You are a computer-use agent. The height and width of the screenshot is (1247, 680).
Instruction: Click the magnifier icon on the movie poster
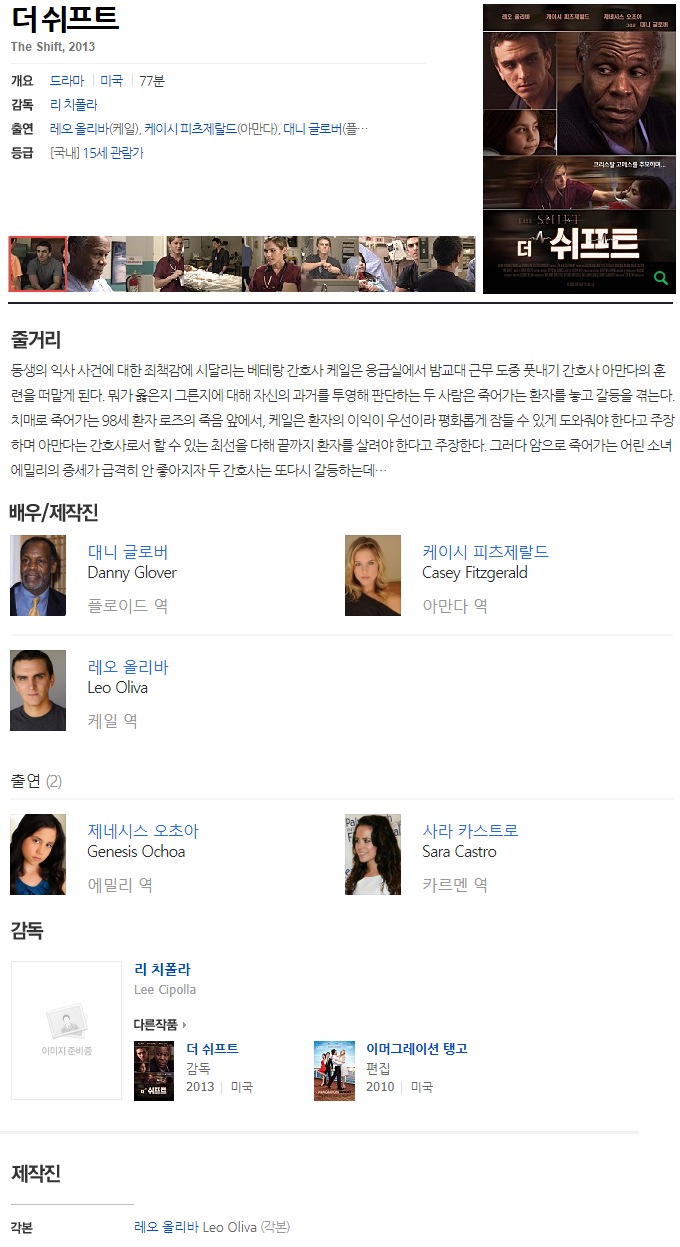pyautogui.click(x=660, y=278)
